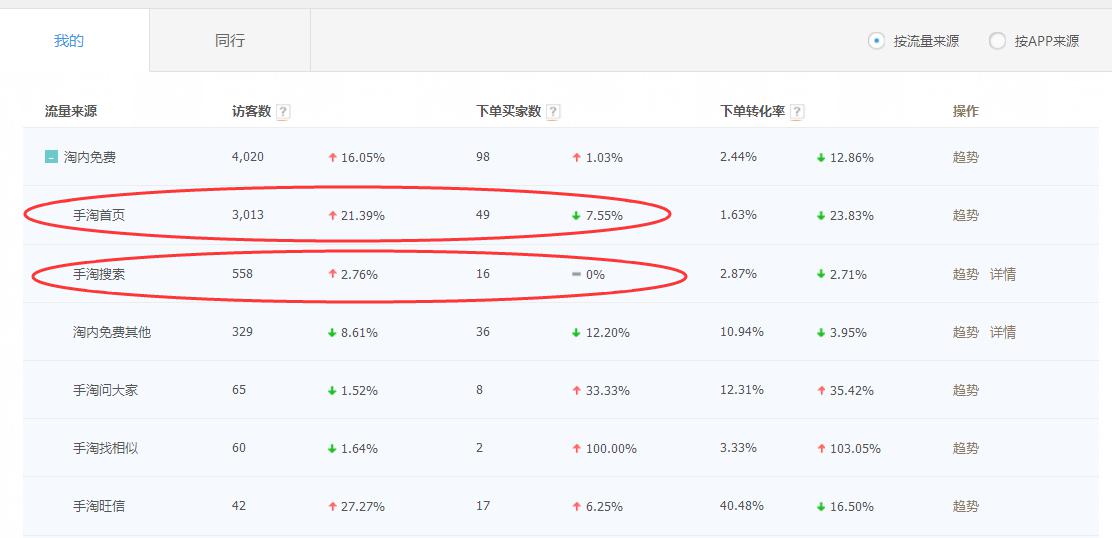Switch to the 同行 tab

[x=230, y=41]
